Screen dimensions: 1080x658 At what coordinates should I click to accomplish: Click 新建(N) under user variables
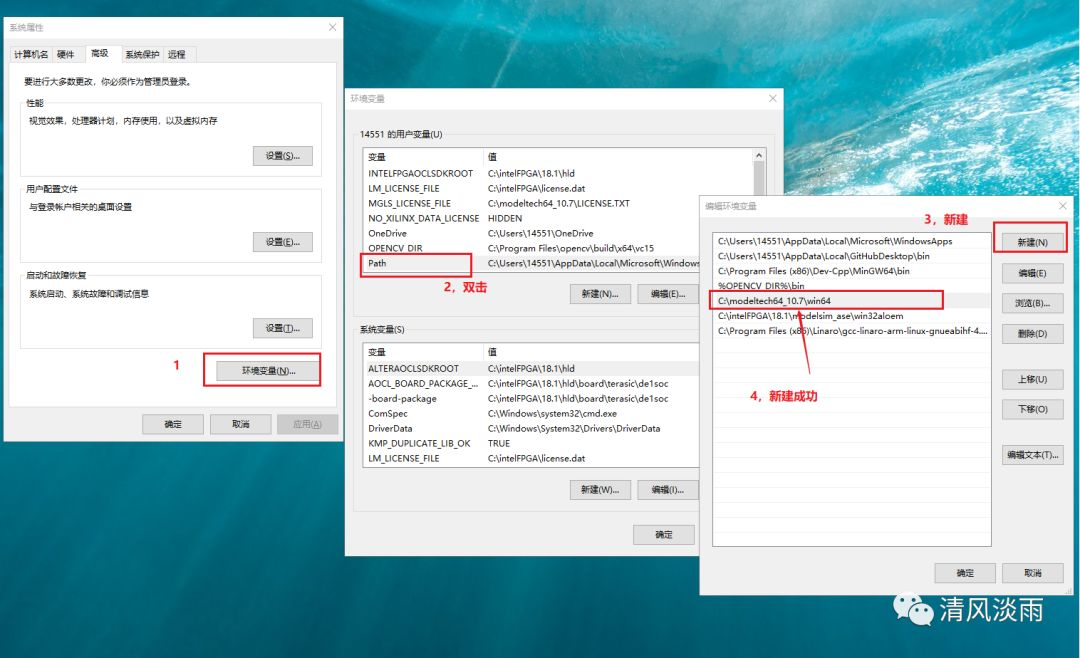601,293
